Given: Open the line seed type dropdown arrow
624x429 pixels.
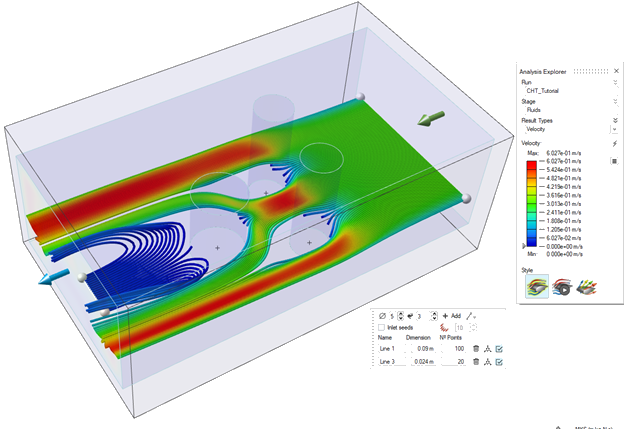Looking at the screenshot, I should click(x=474, y=315).
